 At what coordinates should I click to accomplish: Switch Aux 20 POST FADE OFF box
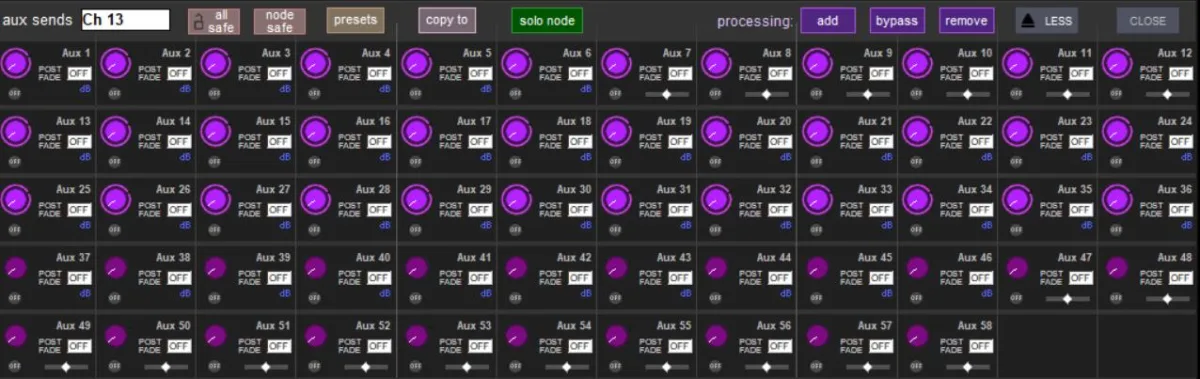tap(780, 141)
